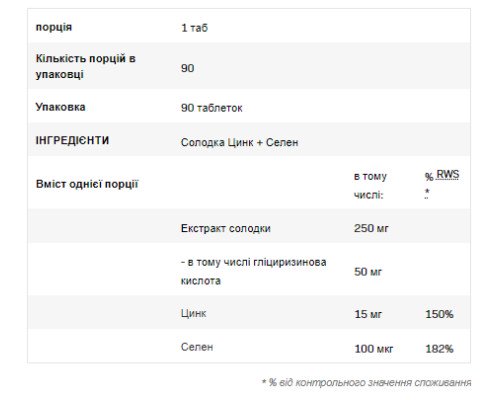Select the 'Екстракт солодки' ingredient row

249,228
